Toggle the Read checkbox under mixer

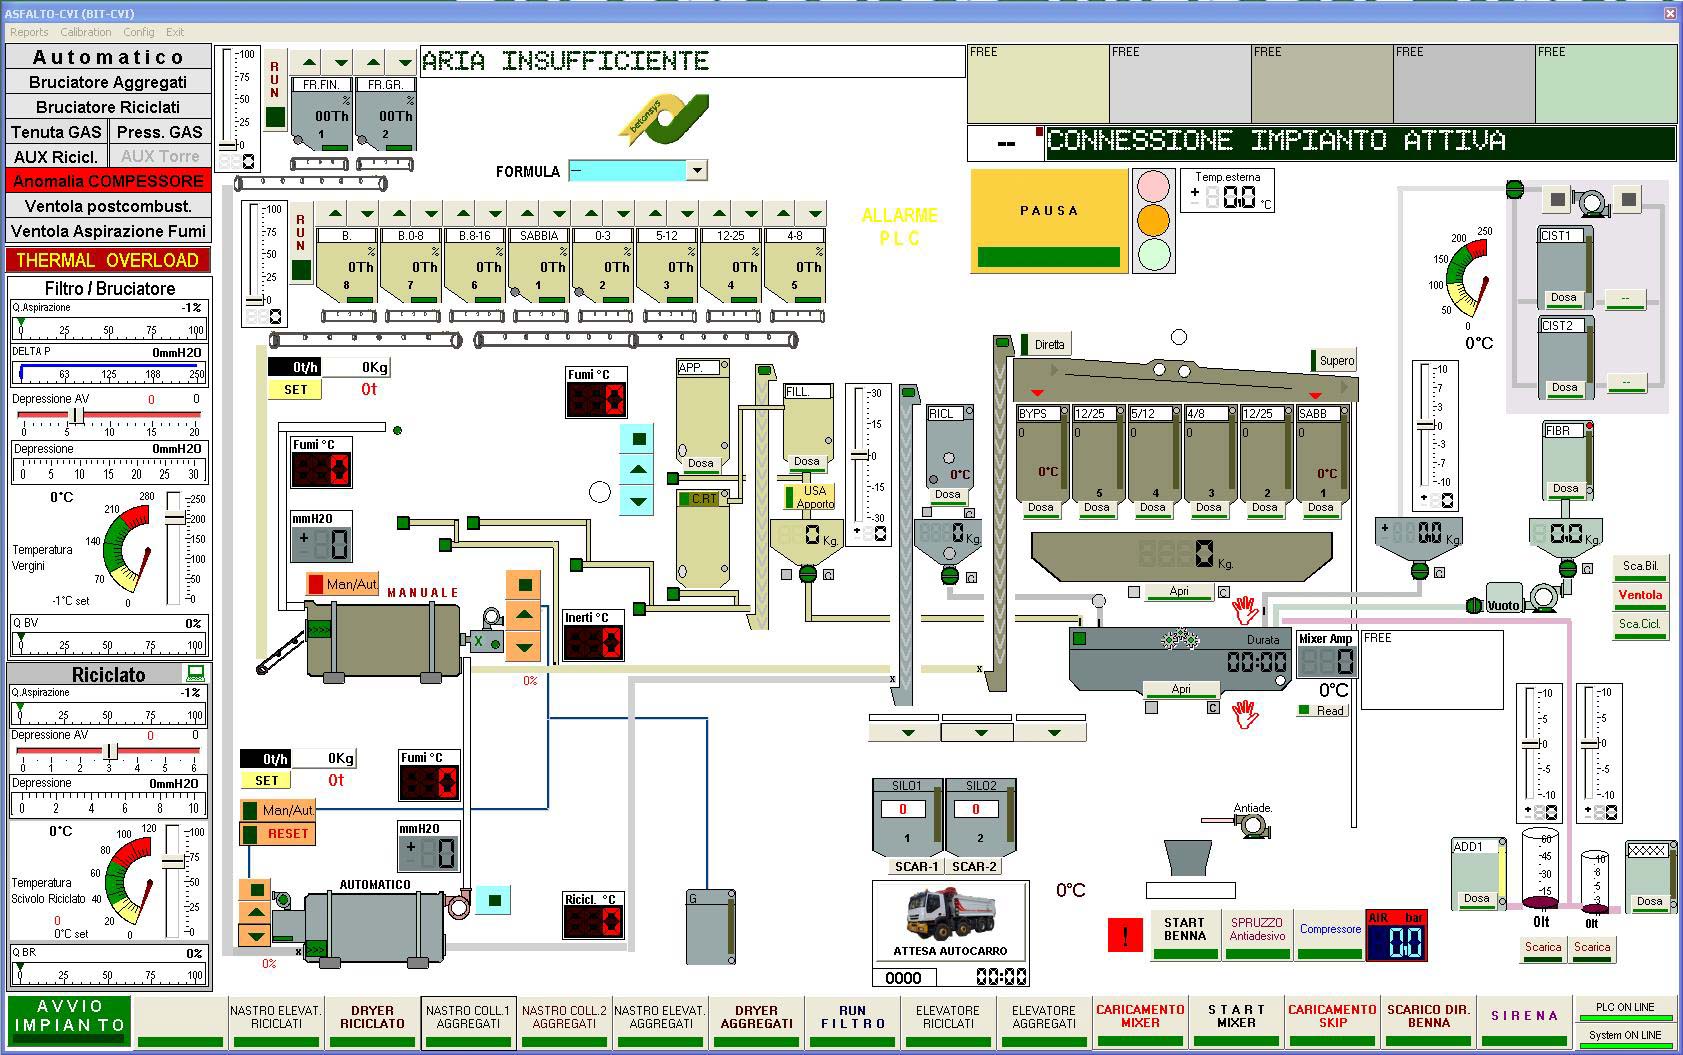point(1322,711)
